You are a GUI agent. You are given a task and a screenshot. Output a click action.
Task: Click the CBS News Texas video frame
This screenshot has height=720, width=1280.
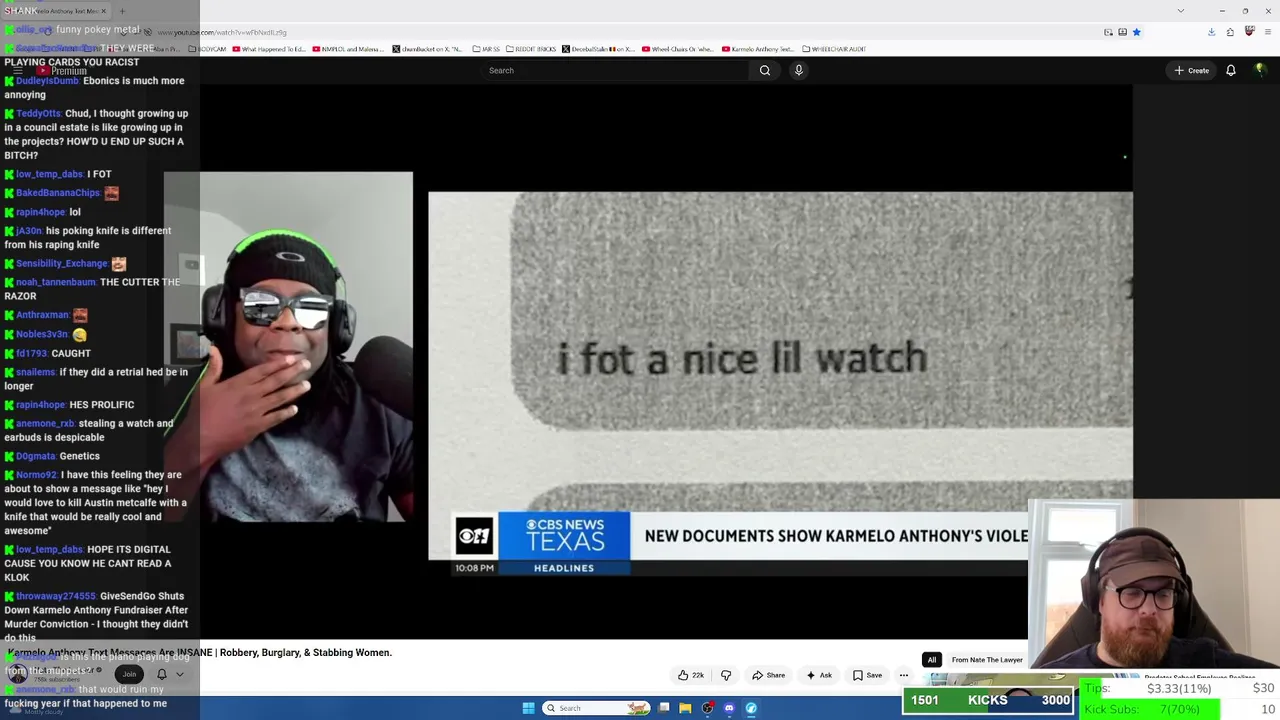pyautogui.click(x=780, y=382)
